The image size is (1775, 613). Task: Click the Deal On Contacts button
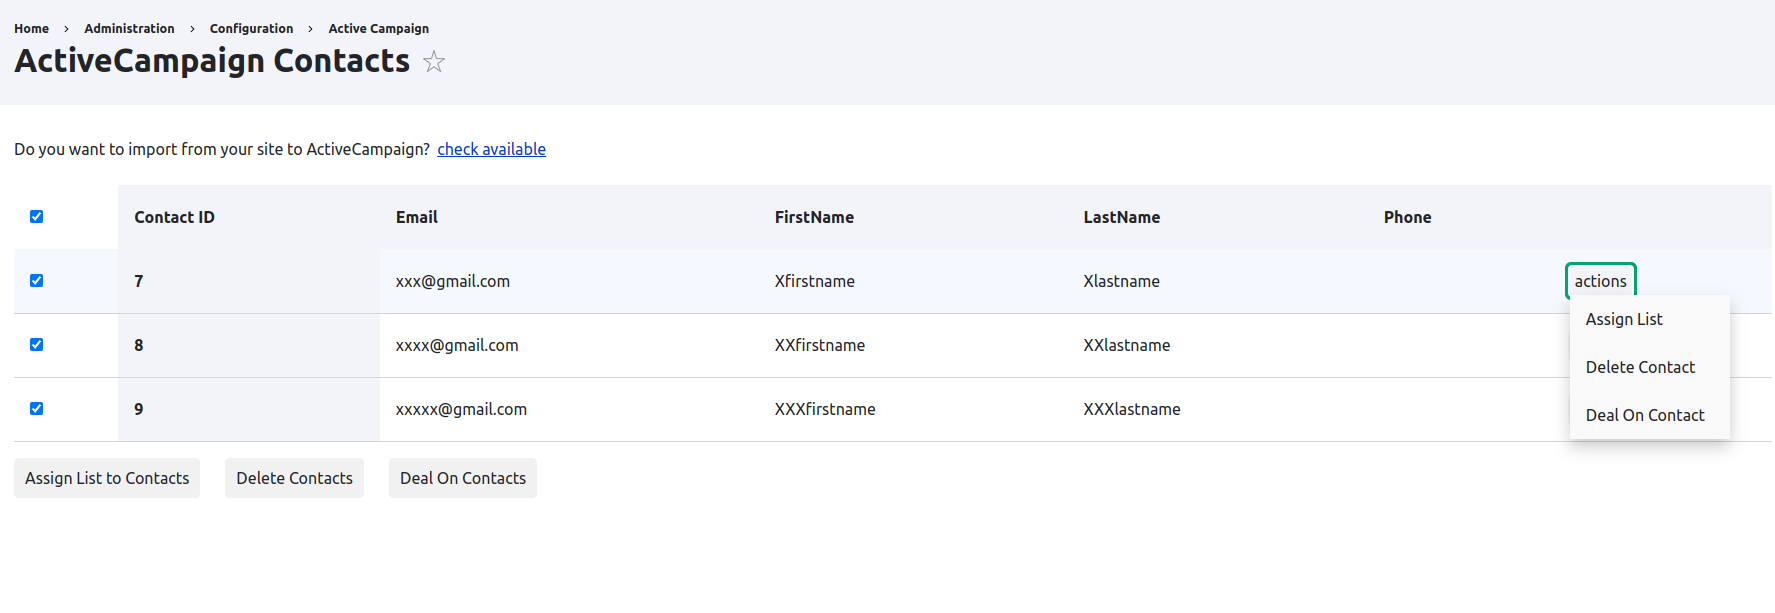463,478
